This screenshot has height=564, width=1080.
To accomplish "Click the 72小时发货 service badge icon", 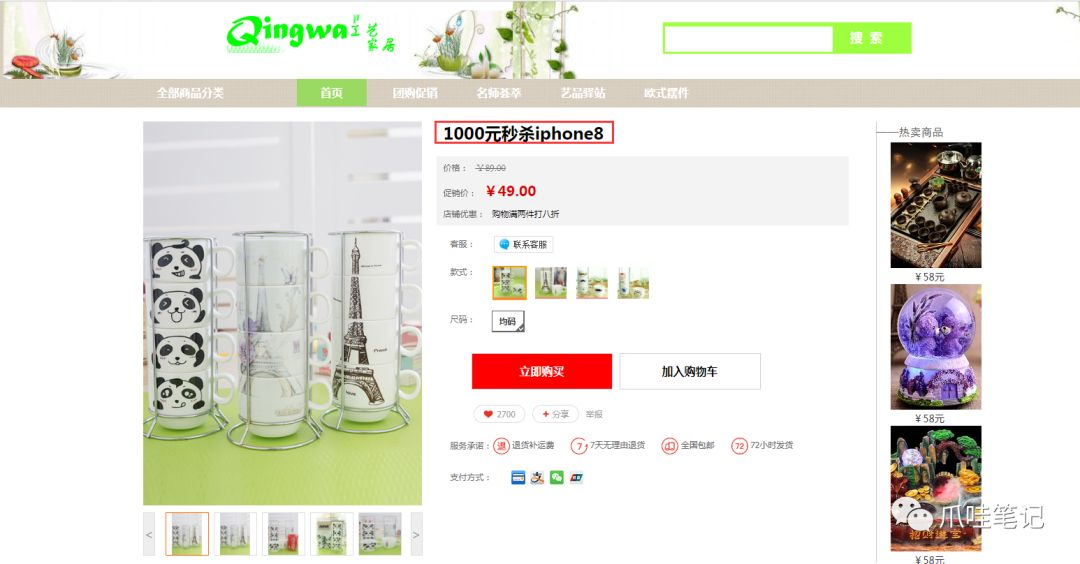I will coord(739,446).
